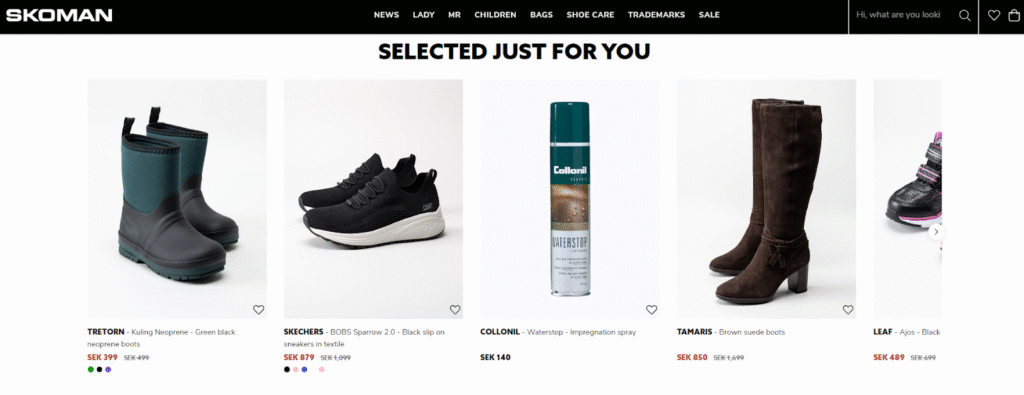
Task: Favorite the Skechers BOBS Sparrow sneakers
Action: click(x=455, y=309)
